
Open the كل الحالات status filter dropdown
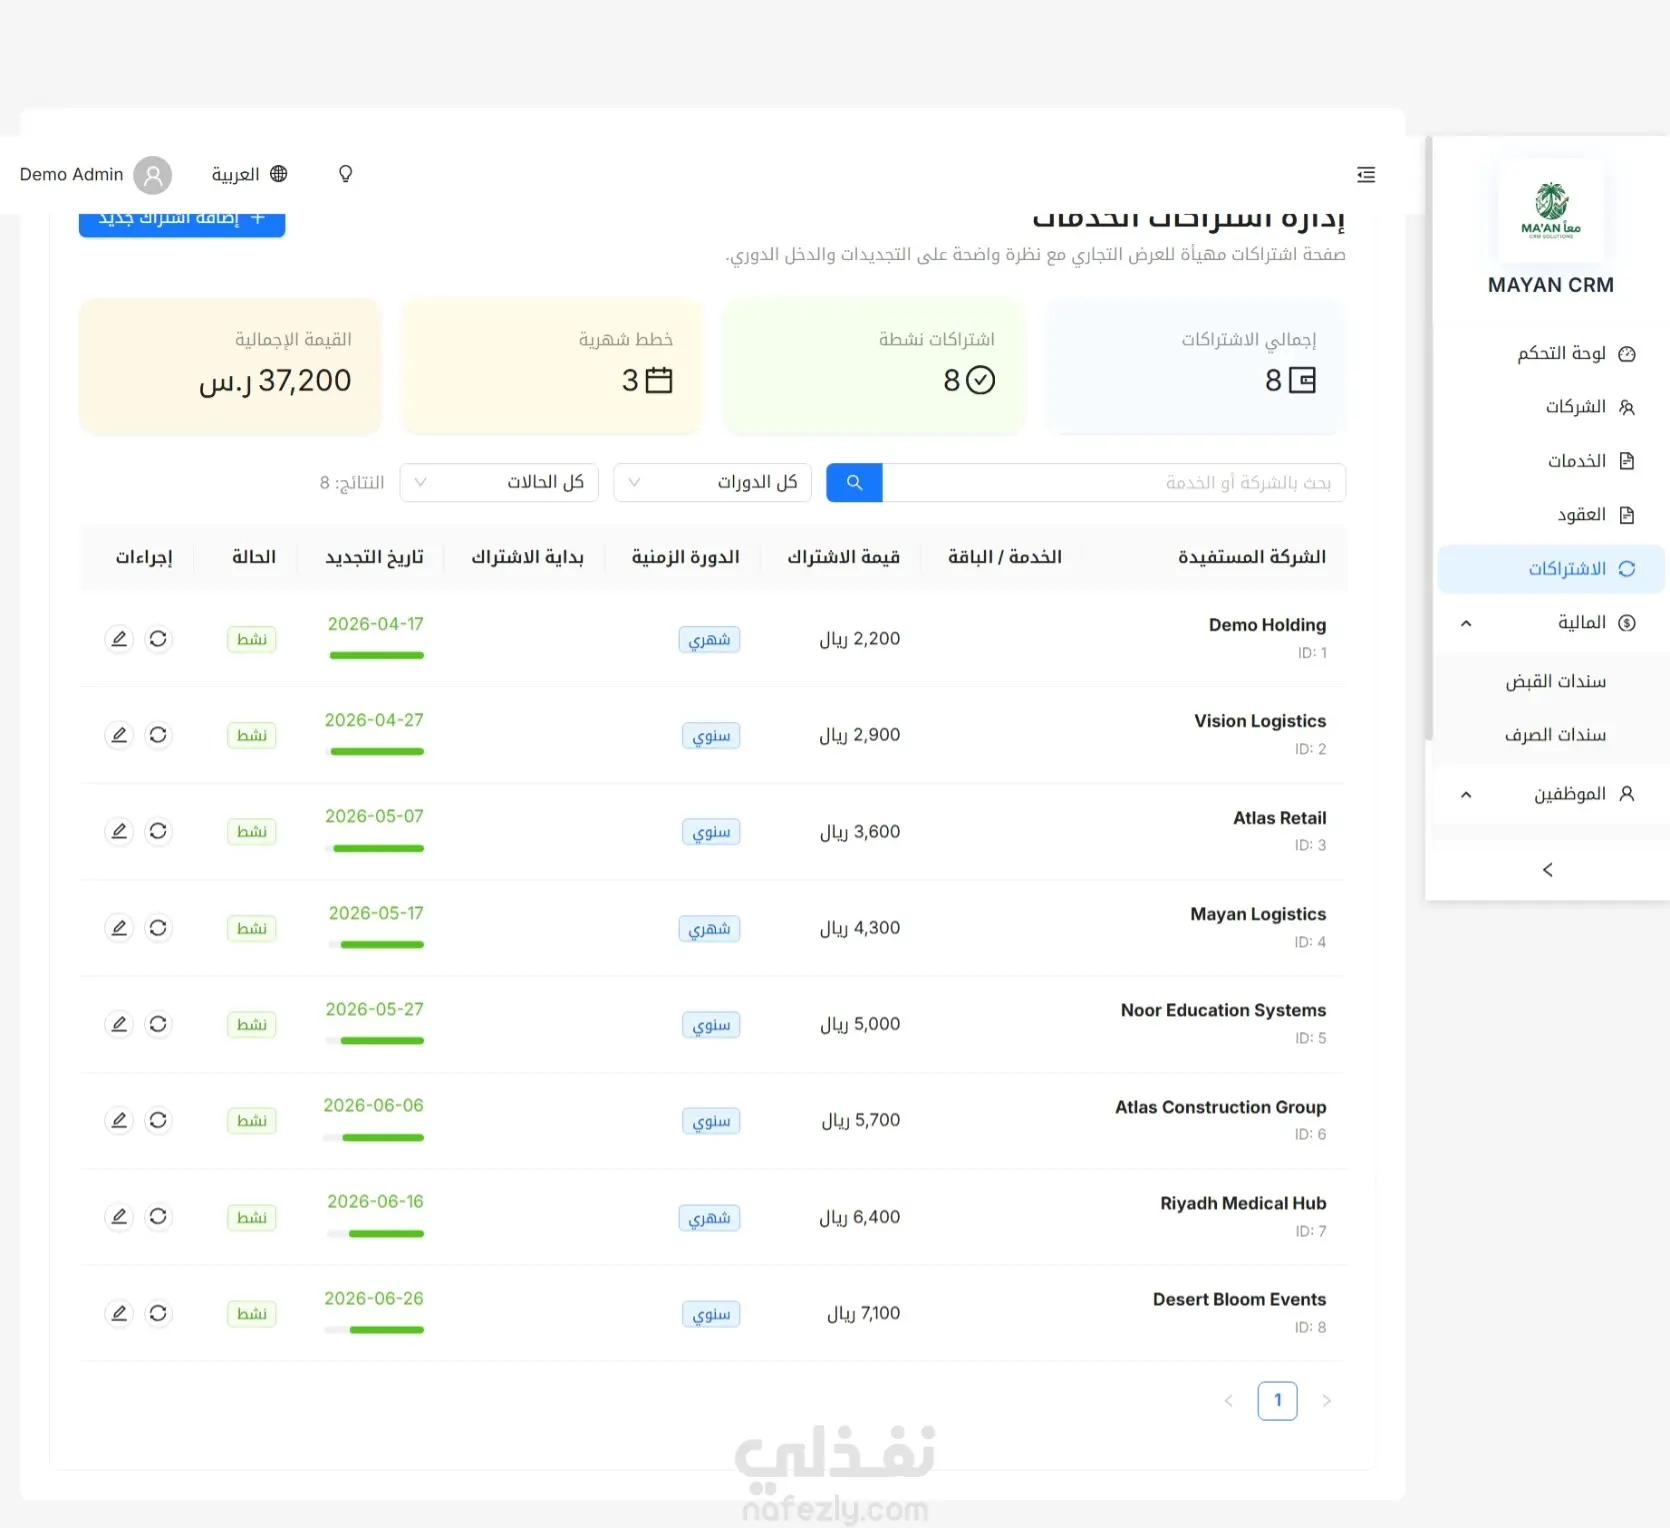(x=499, y=482)
